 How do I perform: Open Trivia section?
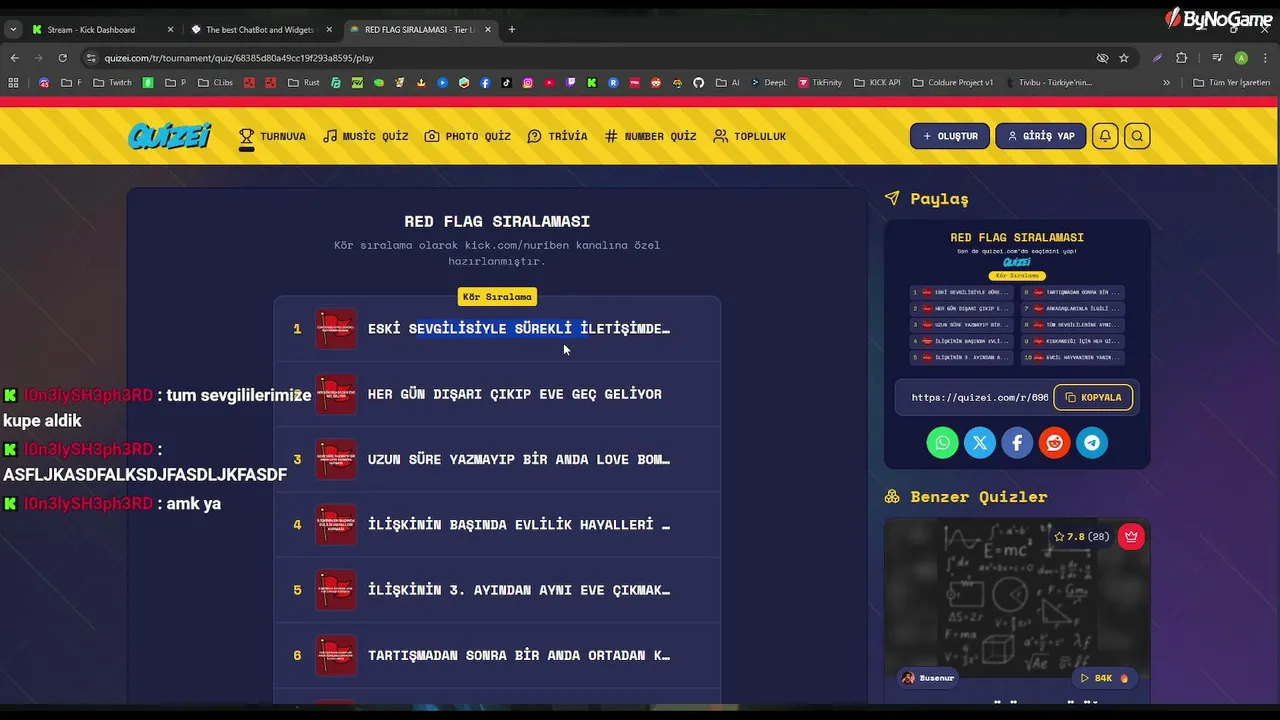(x=557, y=136)
